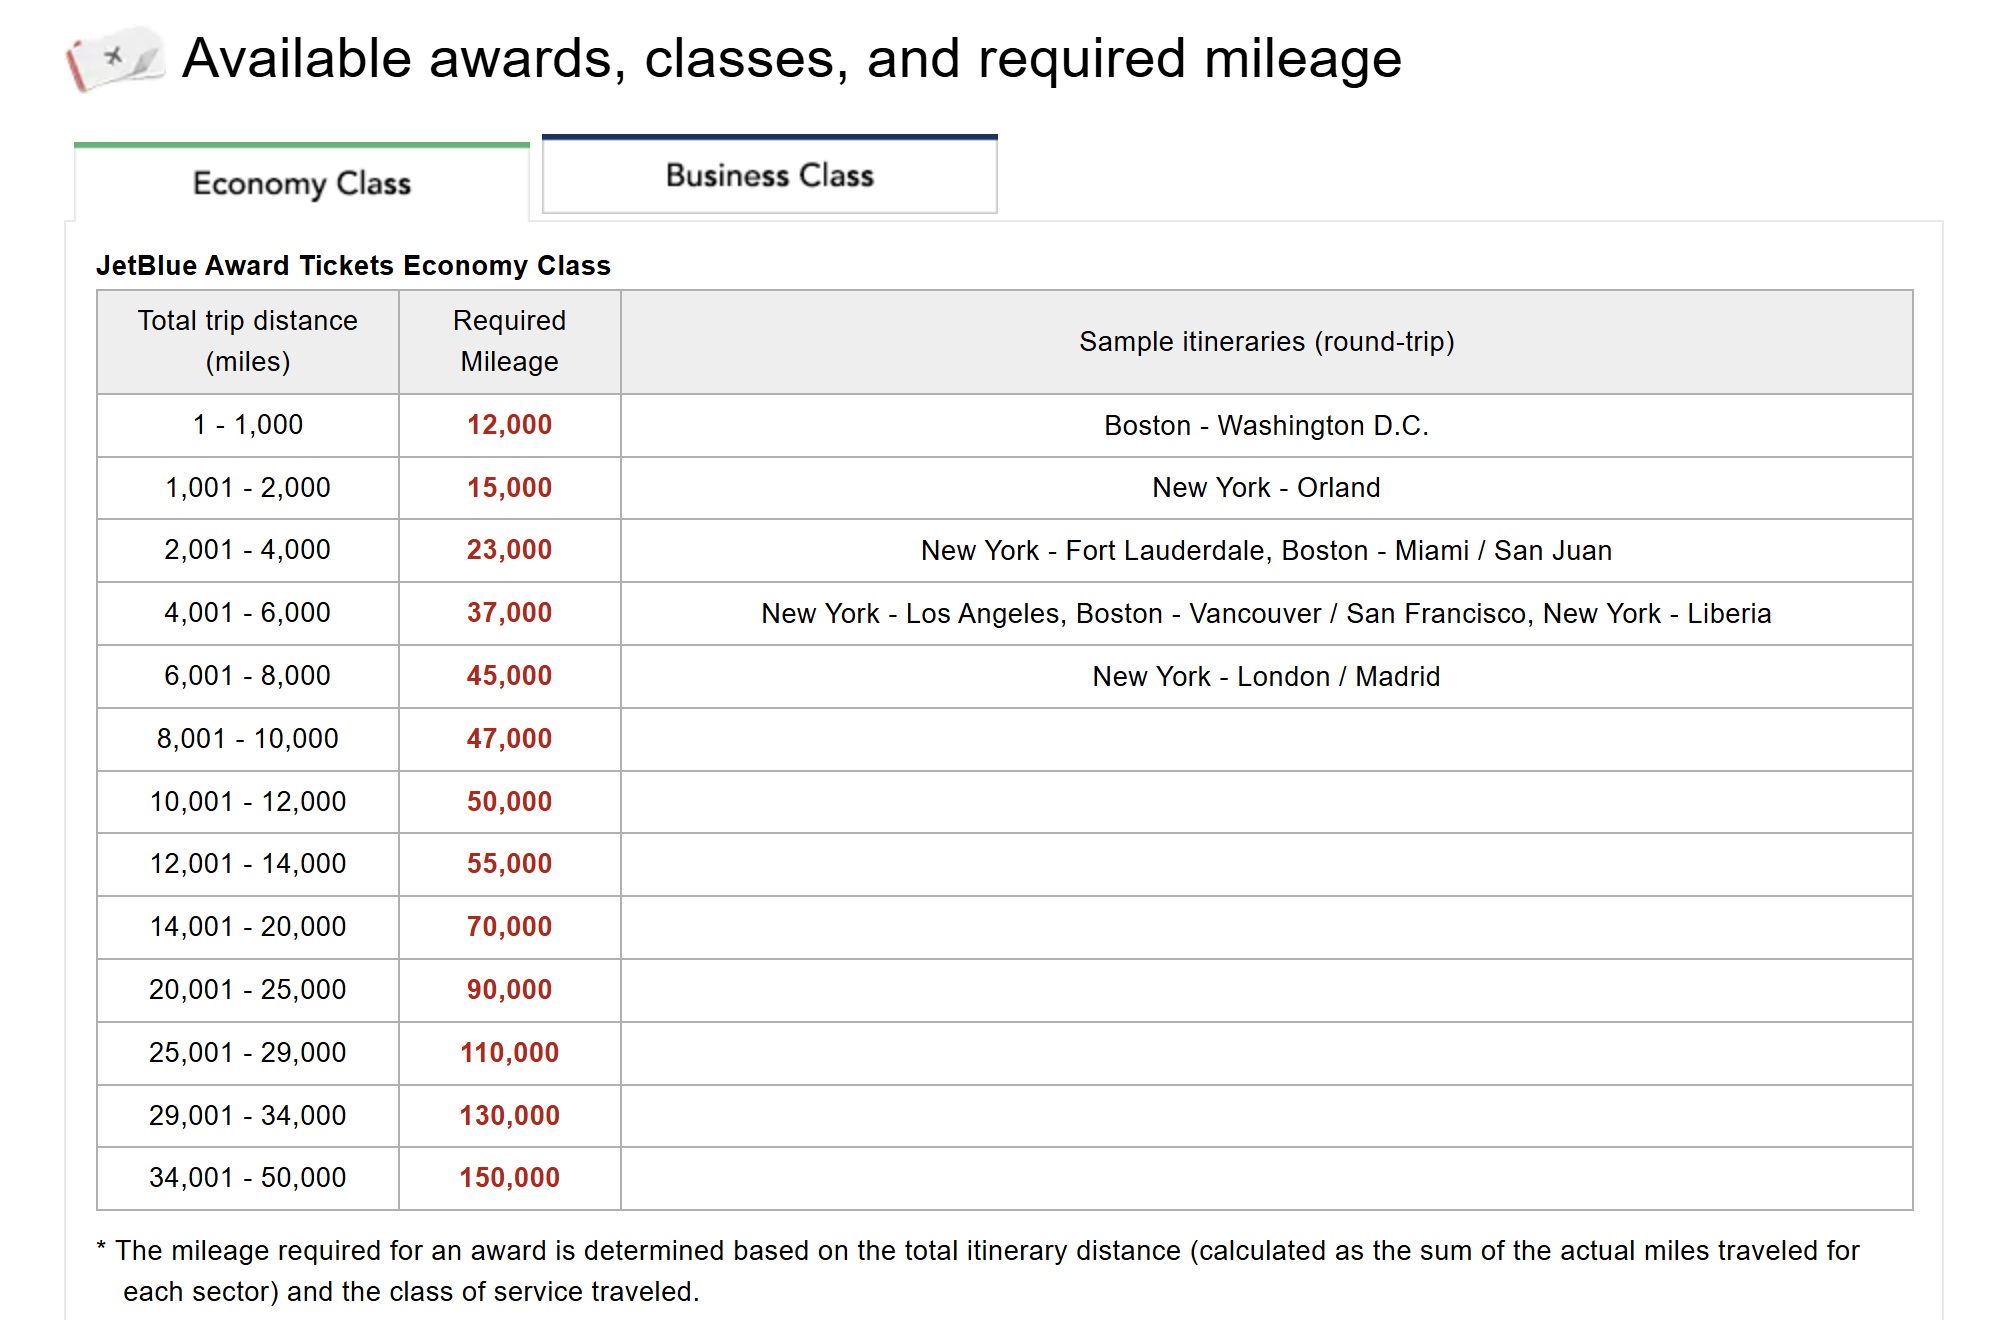Select the 1 - 1,000 distance cell

pyautogui.click(x=248, y=425)
